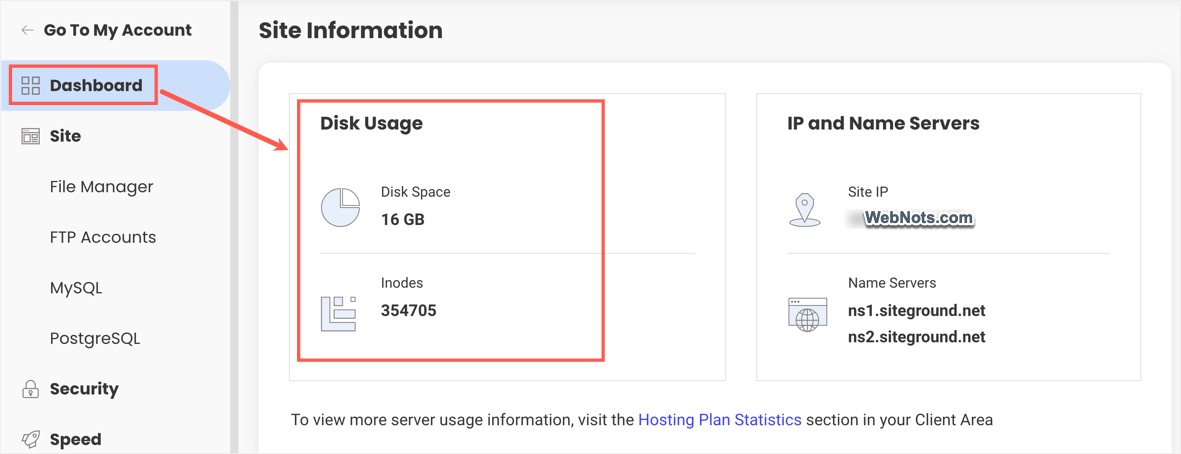Viewport: 1181px width, 454px height.
Task: Click the Inodes blocks icon
Action: 340,314
